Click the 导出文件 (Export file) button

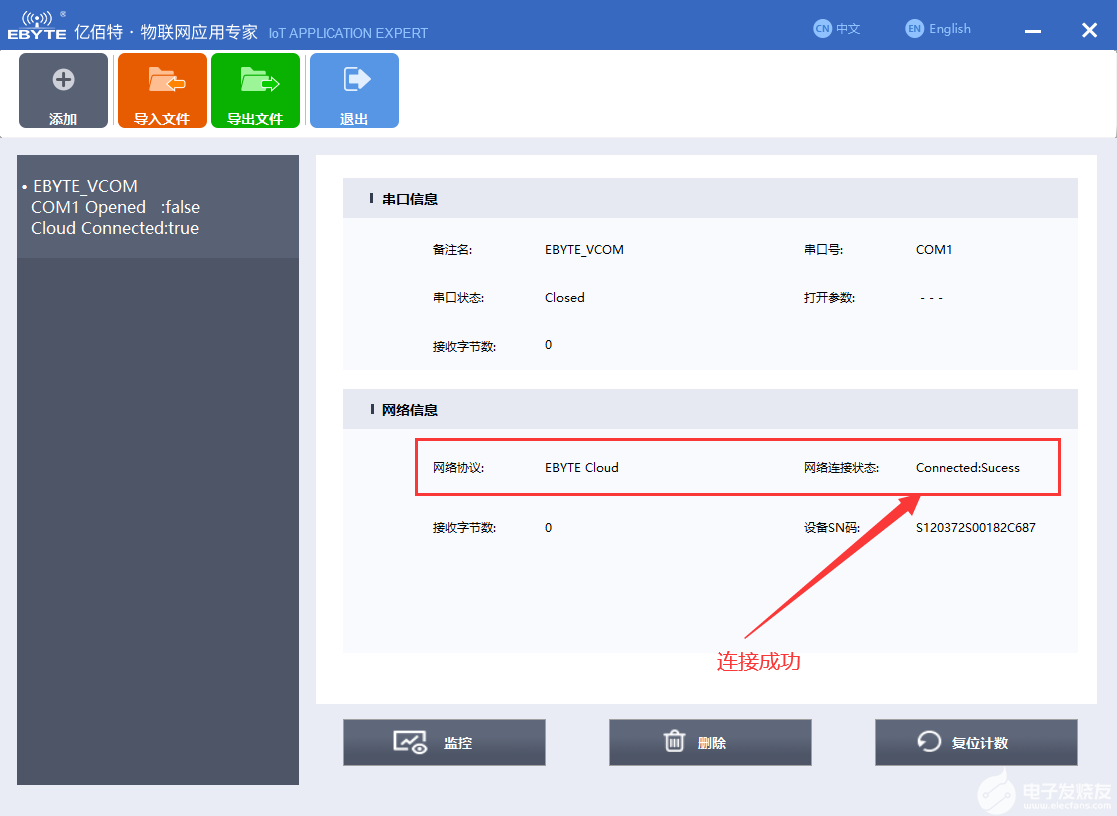[255, 91]
